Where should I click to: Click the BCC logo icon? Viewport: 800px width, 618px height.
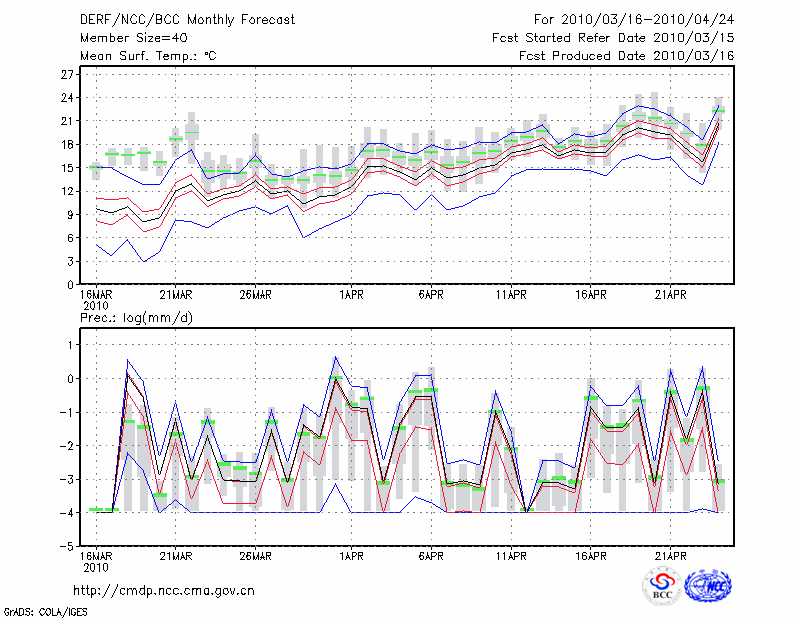coord(661,585)
